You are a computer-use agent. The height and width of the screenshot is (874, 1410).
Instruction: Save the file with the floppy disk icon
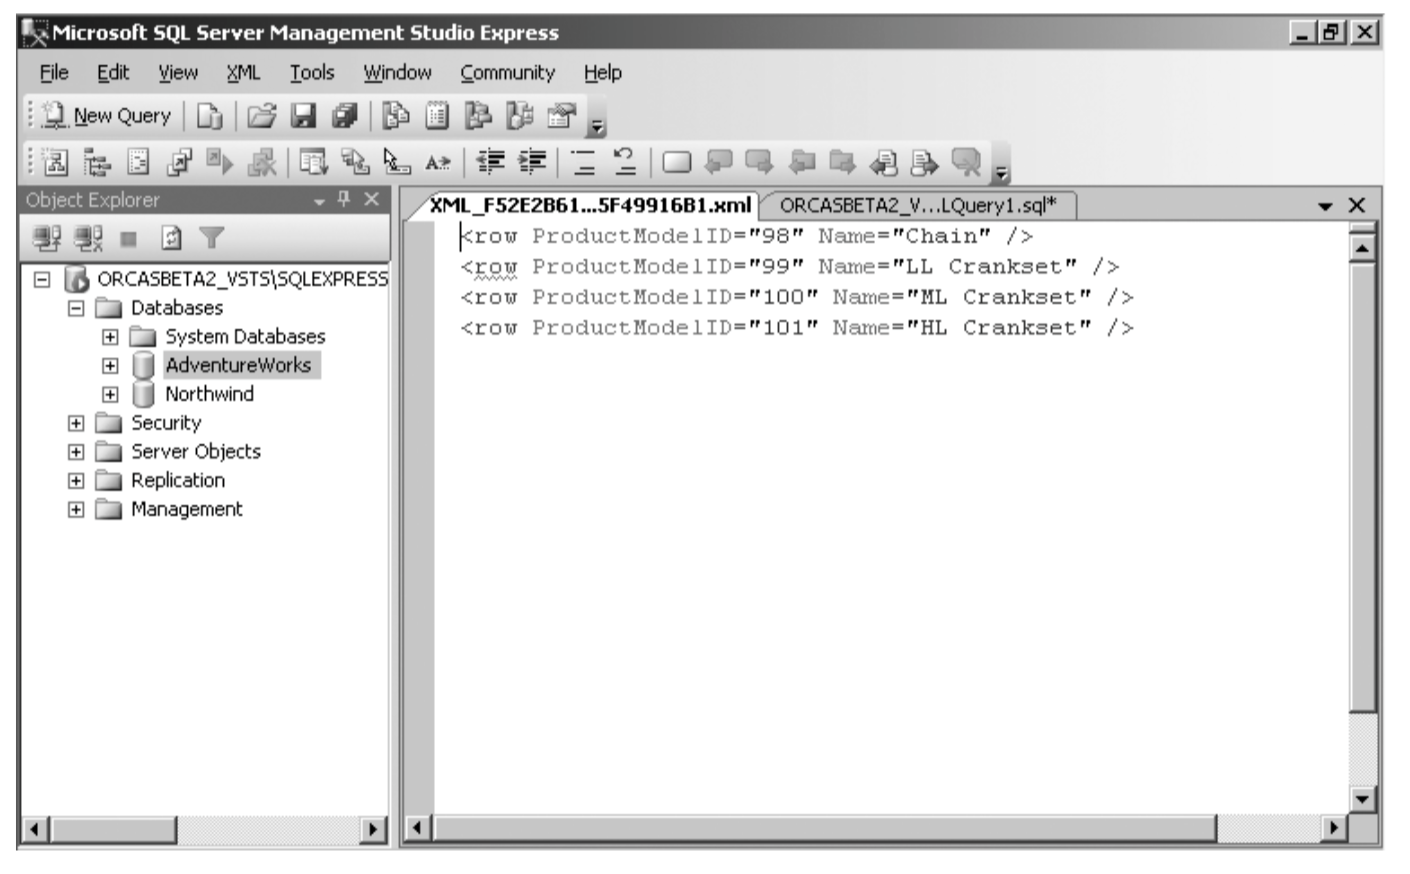click(x=303, y=116)
